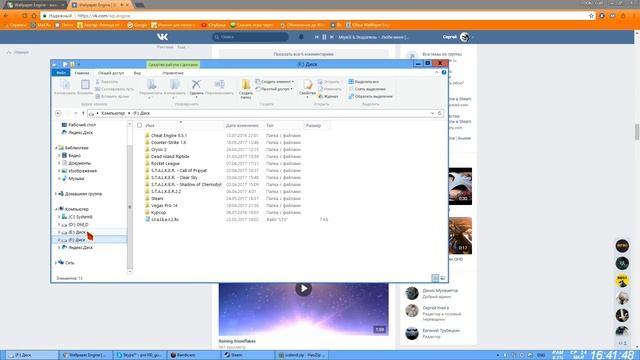
Task: Expand the Сеть tree node
Action: click(x=56, y=263)
